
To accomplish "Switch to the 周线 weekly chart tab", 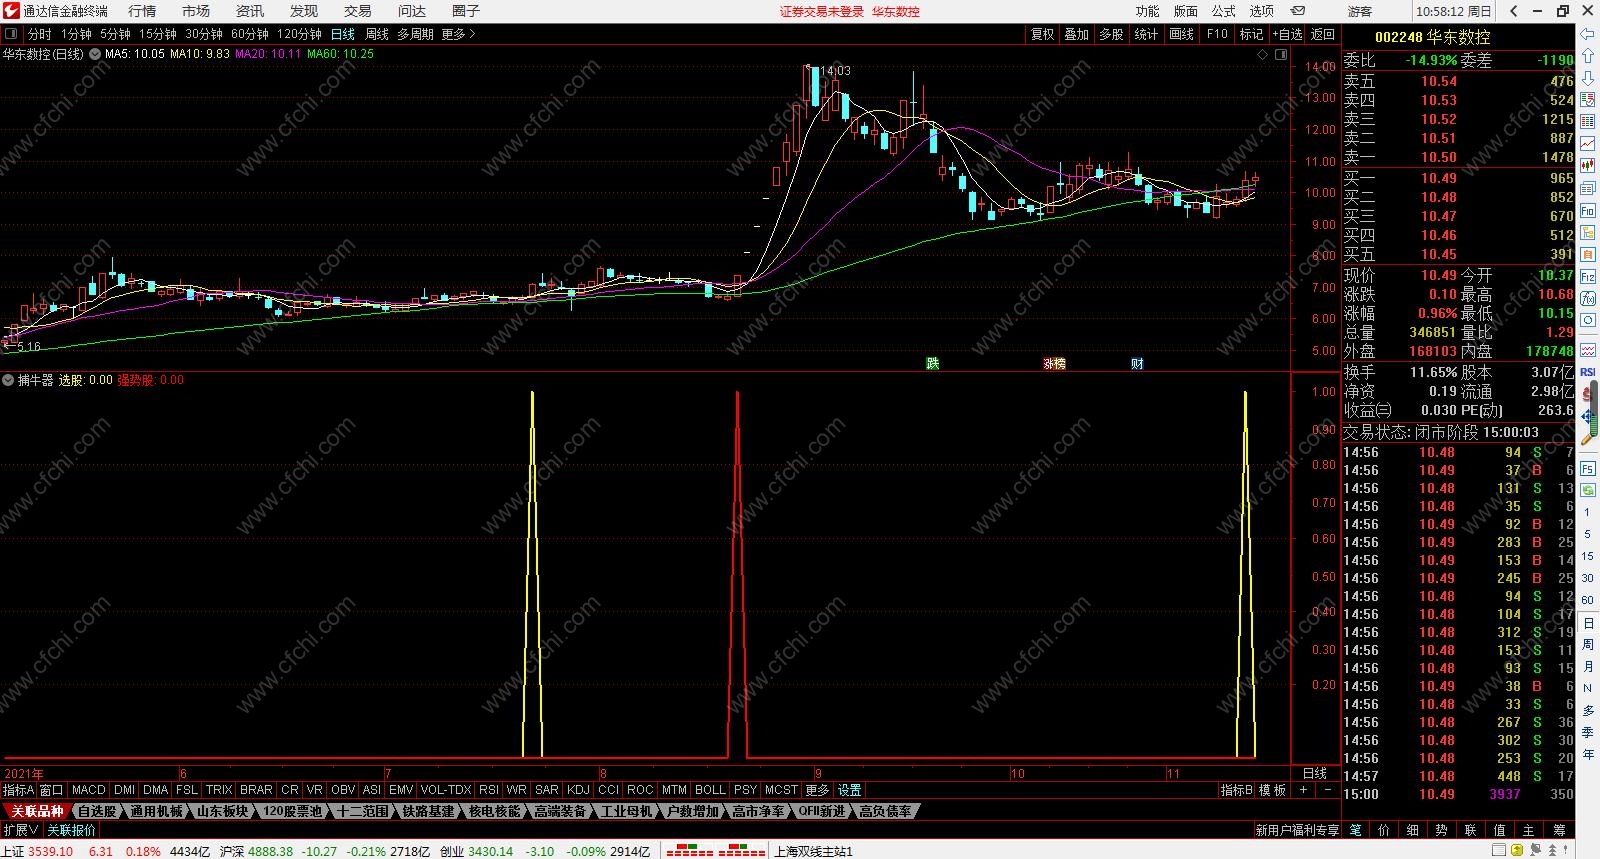I will click(x=376, y=34).
